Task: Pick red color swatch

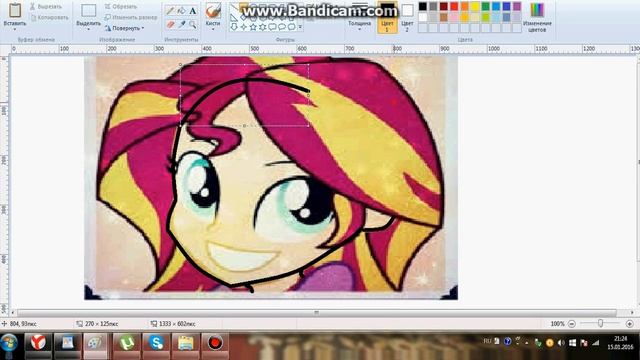Action: [x=454, y=6]
